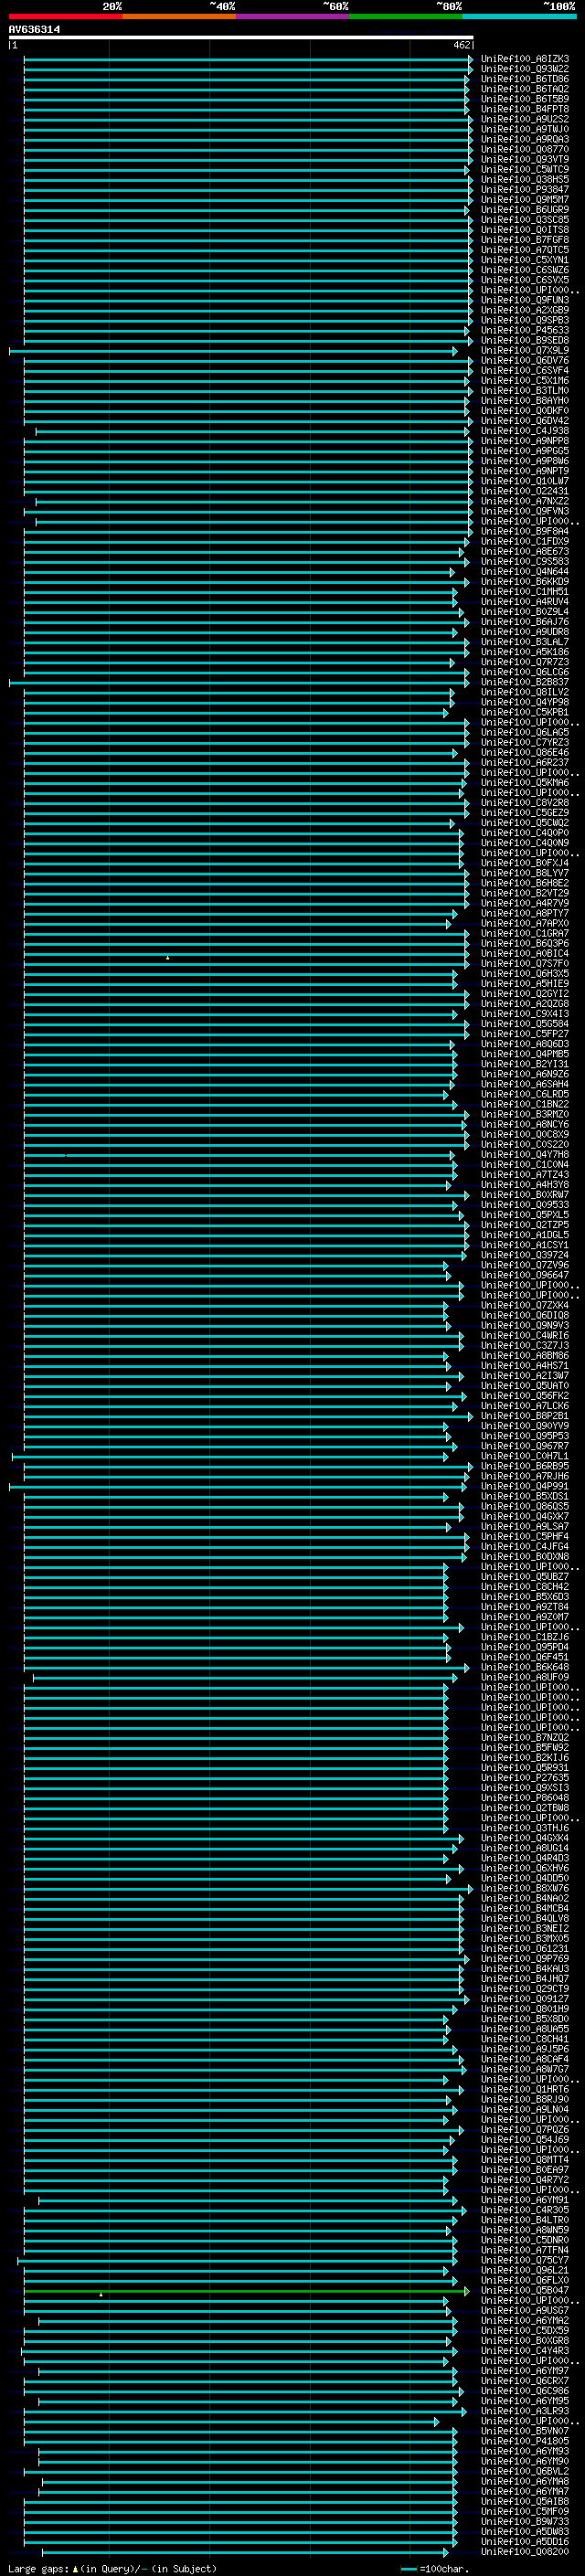Open UniRef100_A2XGB9 entry

point(525,310)
